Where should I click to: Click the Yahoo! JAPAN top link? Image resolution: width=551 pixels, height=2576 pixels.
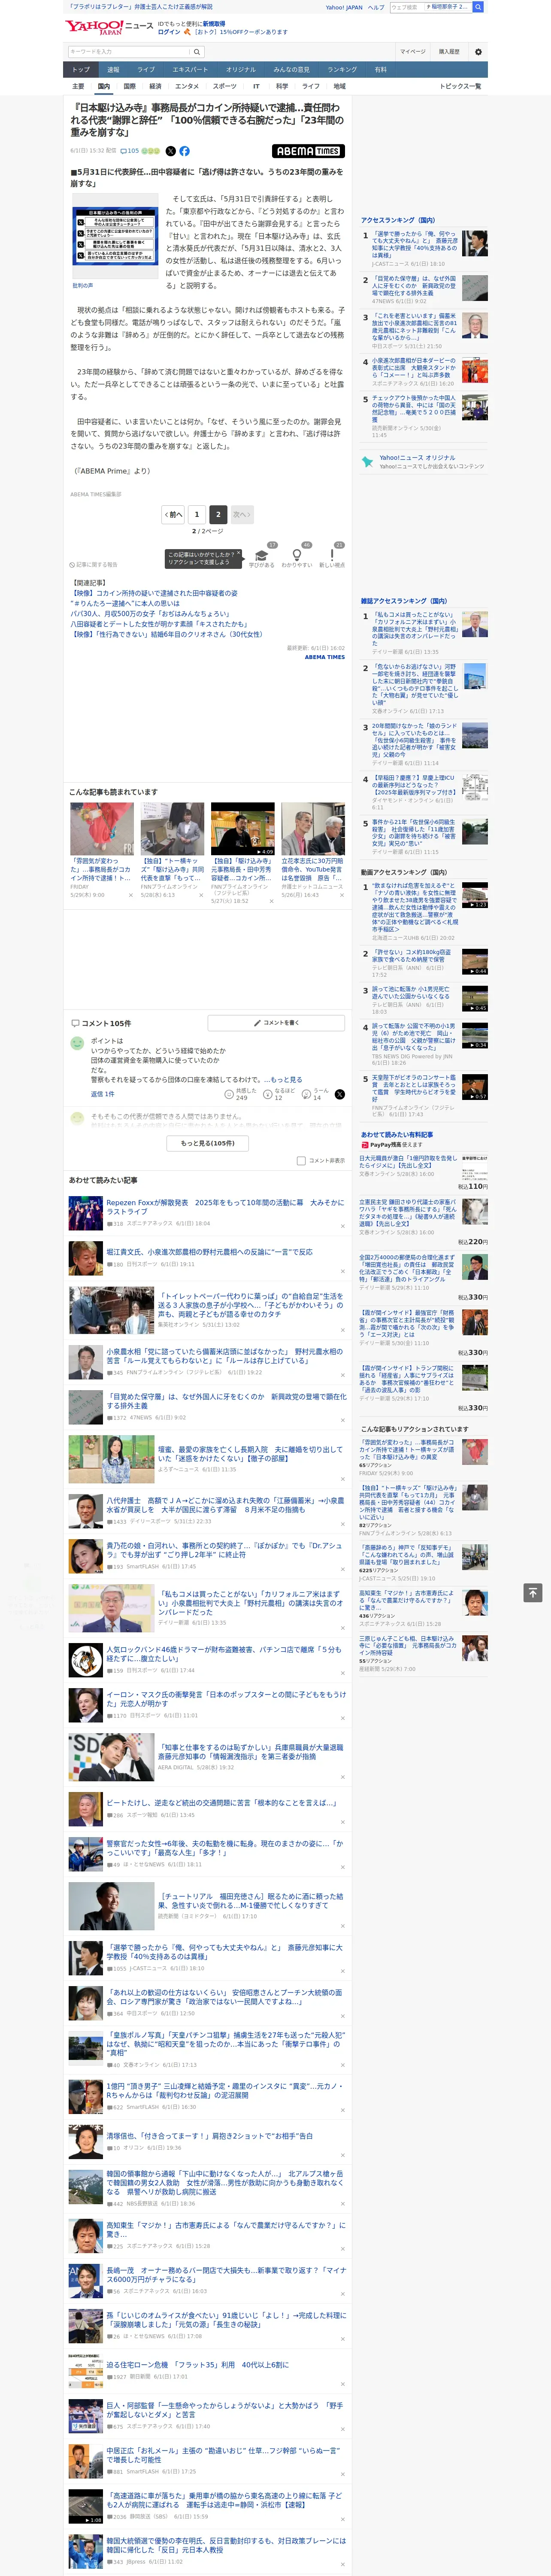344,7
